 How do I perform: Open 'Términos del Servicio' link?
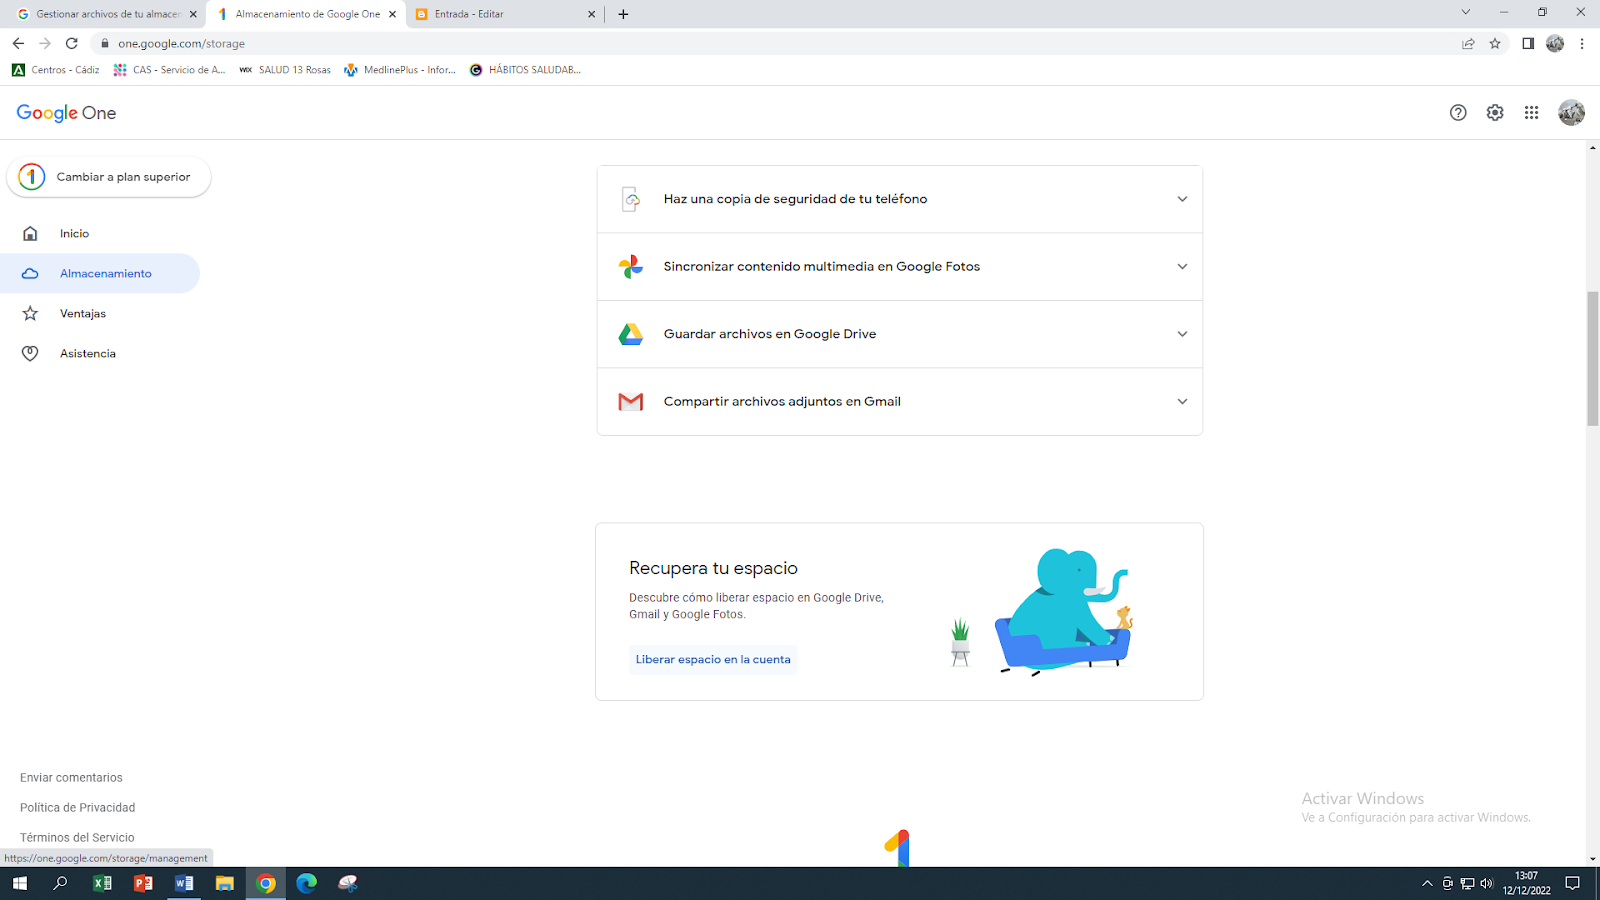[x=77, y=838]
